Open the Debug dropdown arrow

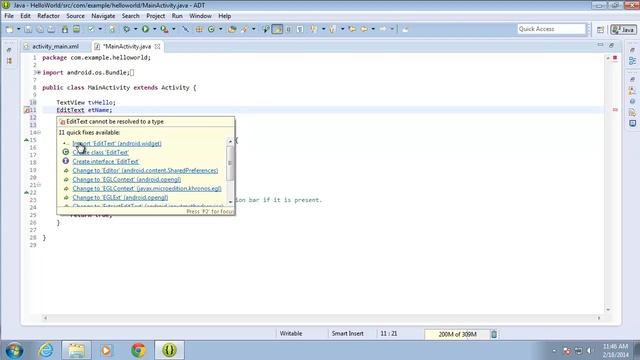pyautogui.click(x=136, y=29)
